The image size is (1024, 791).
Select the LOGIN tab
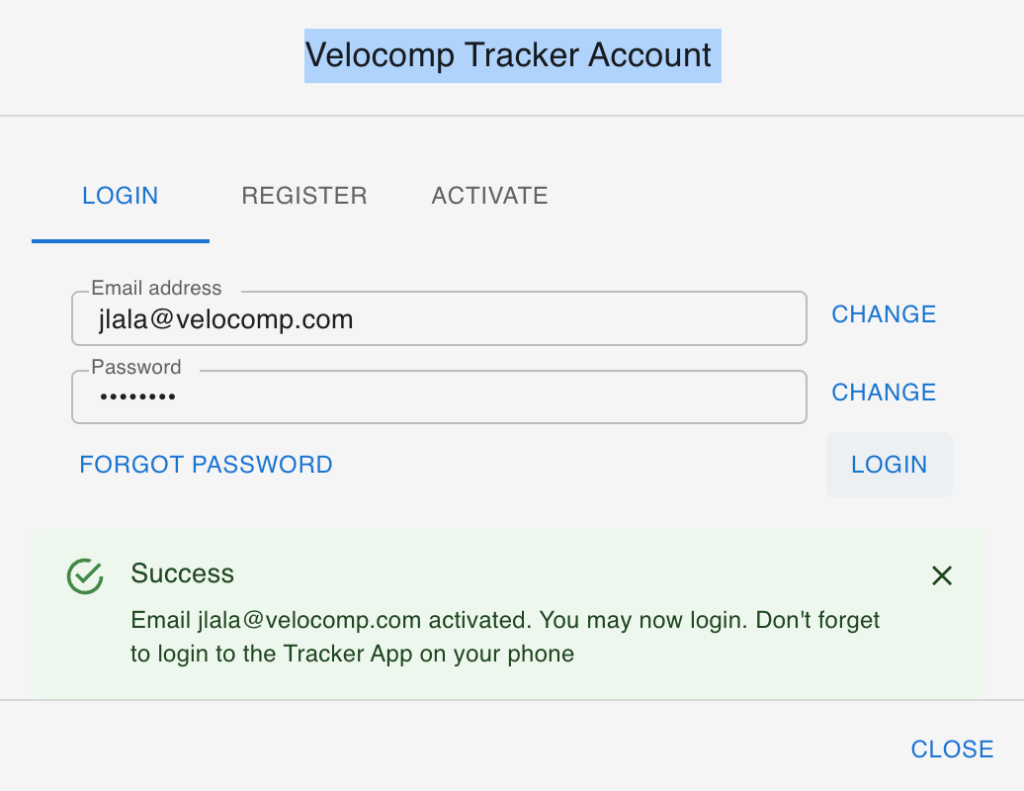pos(120,195)
